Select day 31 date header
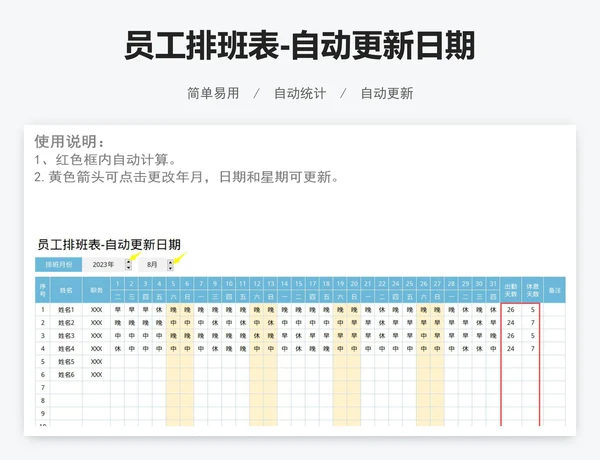This screenshot has height=460, width=600. (493, 284)
